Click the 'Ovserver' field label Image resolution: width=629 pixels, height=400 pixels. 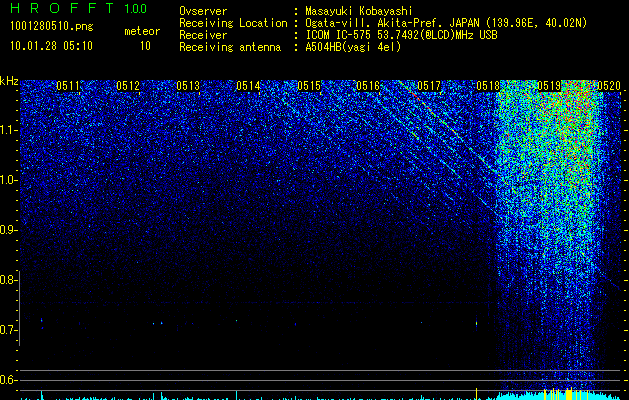click(203, 11)
